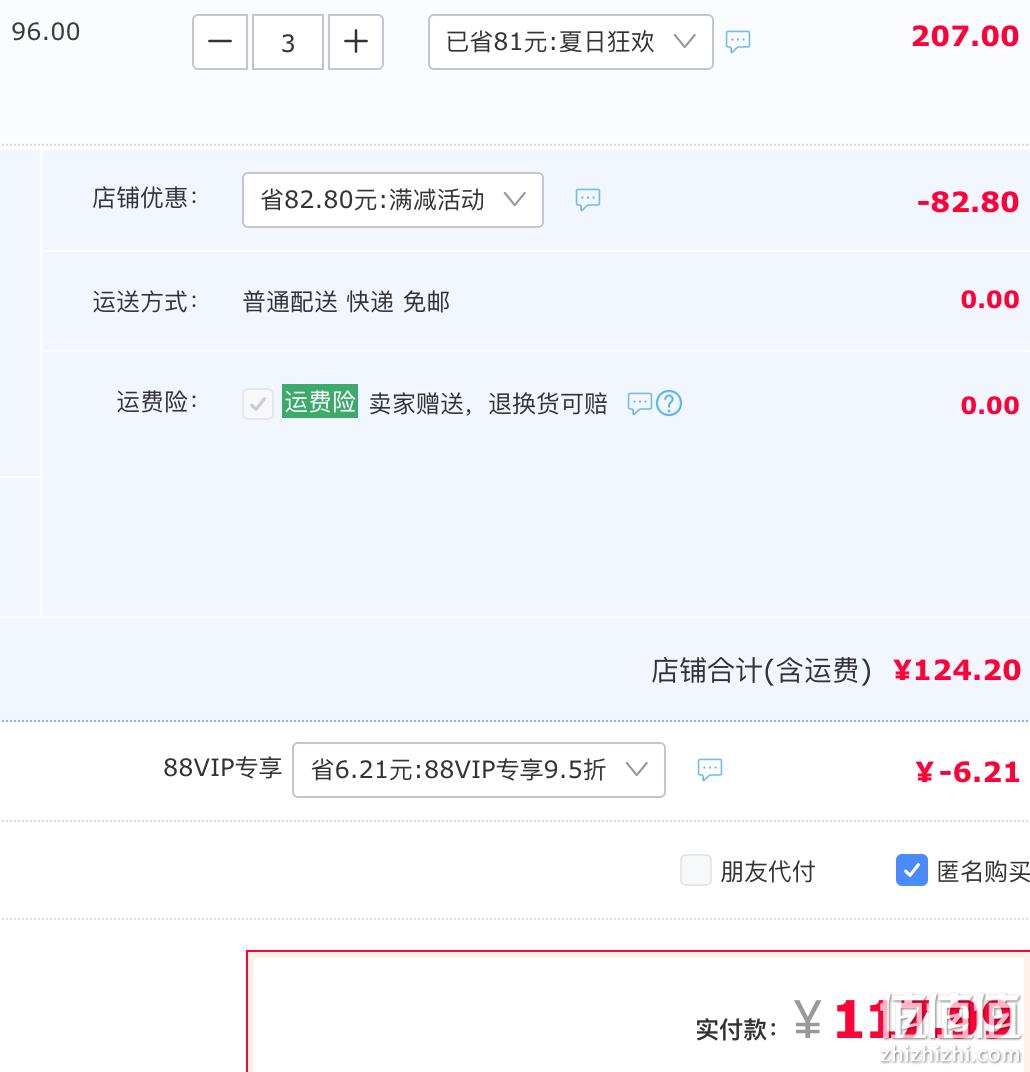Click the 207.00 item subtotal price
This screenshot has width=1030, height=1072.
pyautogui.click(x=965, y=36)
